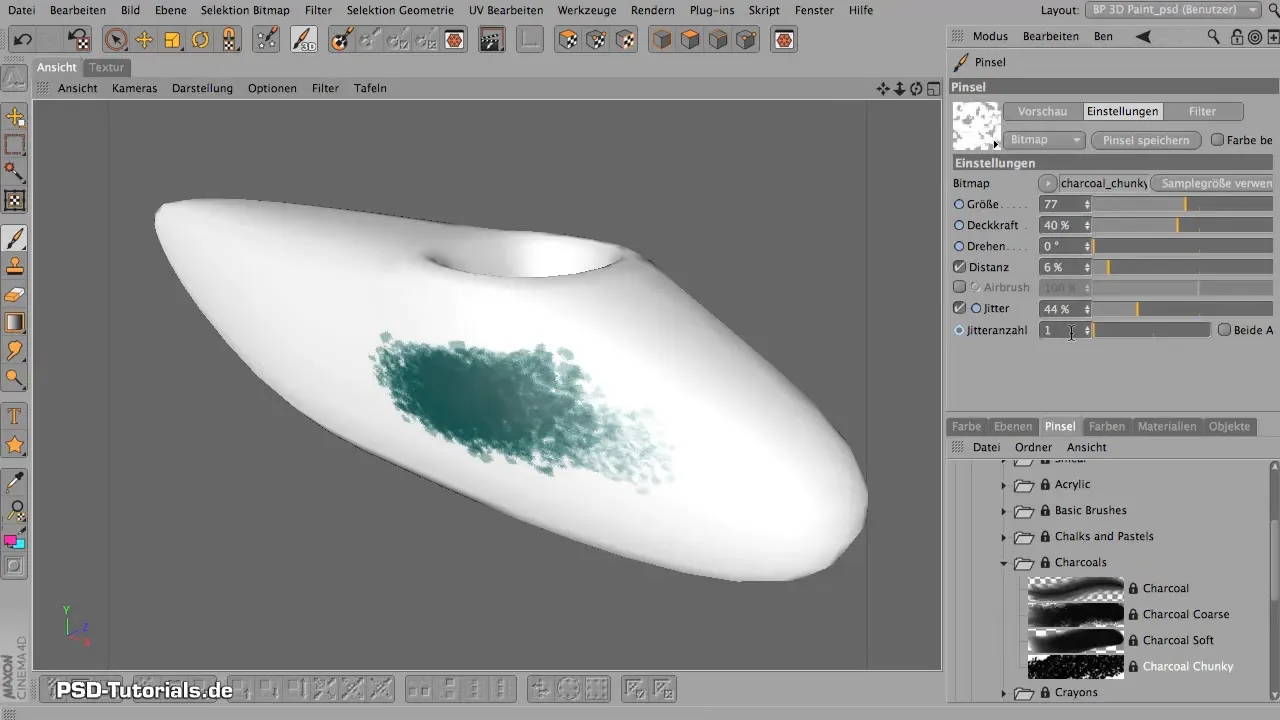Click the Deckkraft radio circle
Viewport: 1280px width, 720px height.
coord(960,225)
